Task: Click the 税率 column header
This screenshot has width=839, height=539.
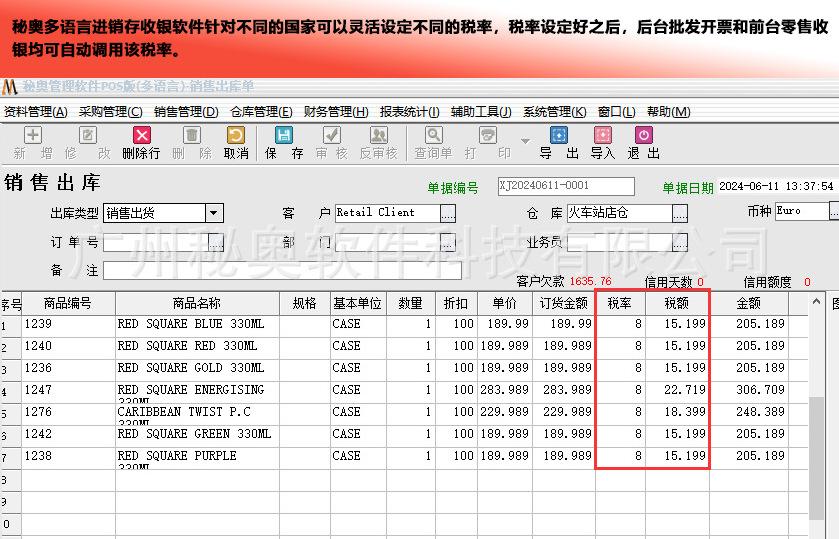Action: click(620, 303)
